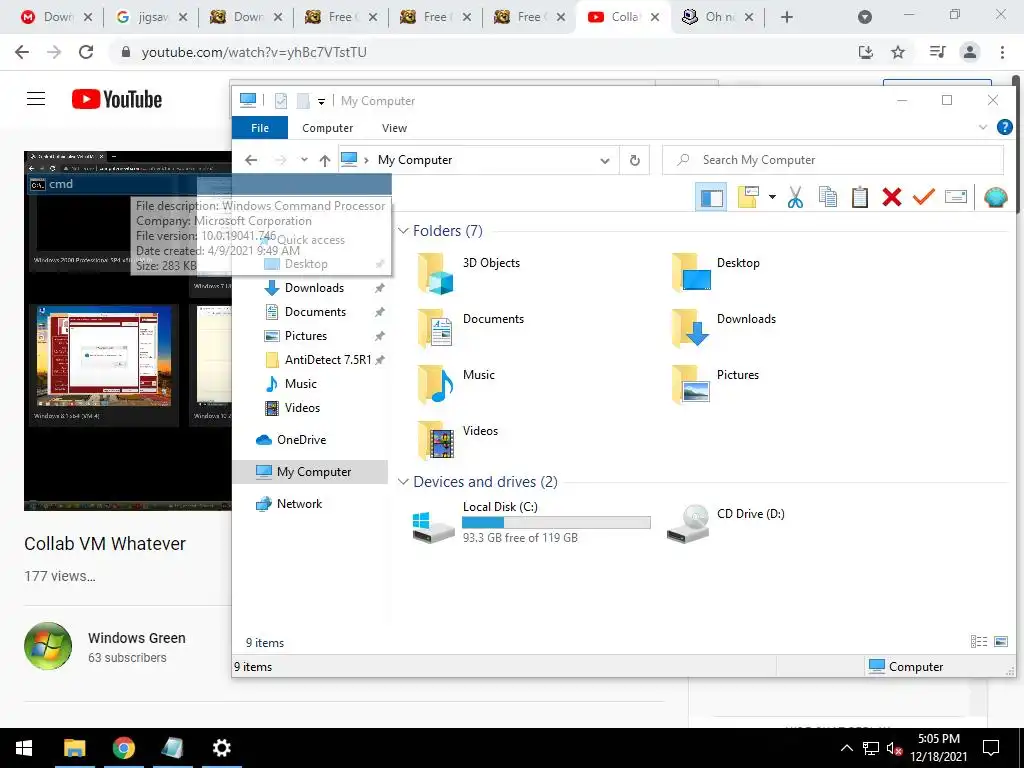1024x768 pixels.
Task: Switch to details view layout icon
Action: 978,642
